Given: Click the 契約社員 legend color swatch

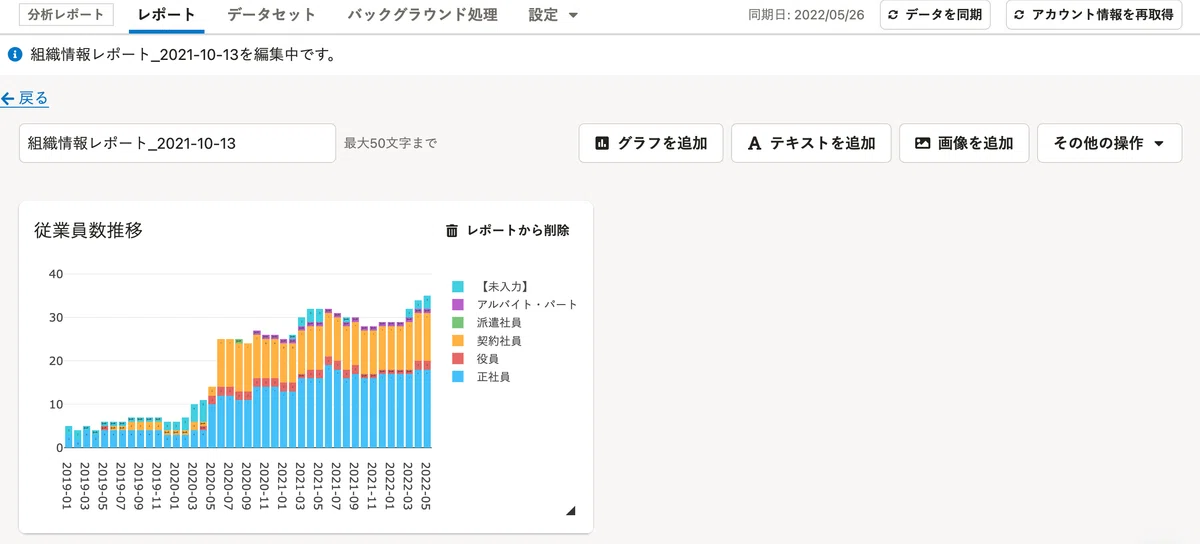Looking at the screenshot, I should [x=458, y=341].
